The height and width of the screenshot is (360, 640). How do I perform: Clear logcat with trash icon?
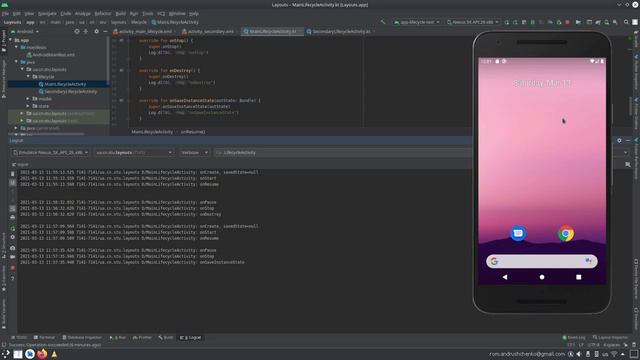coord(13,174)
